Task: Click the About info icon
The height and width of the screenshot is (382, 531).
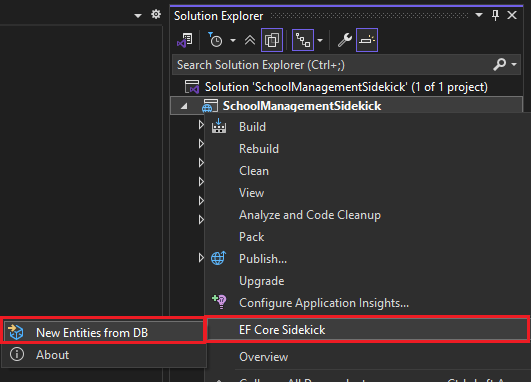Action: pos(17,354)
